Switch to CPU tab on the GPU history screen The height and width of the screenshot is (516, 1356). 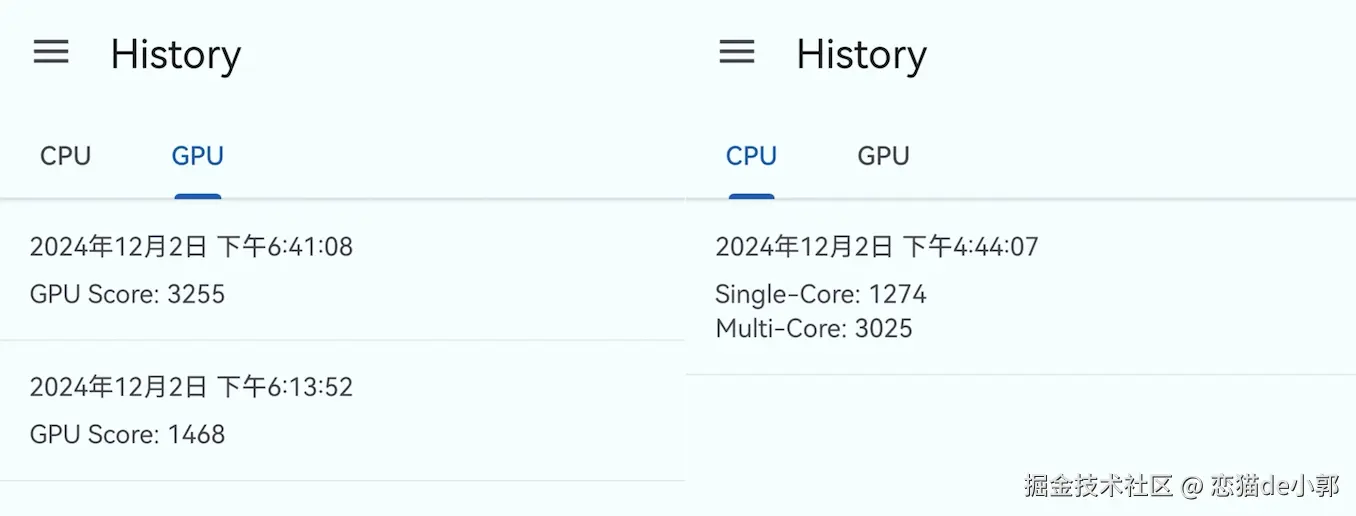(65, 156)
